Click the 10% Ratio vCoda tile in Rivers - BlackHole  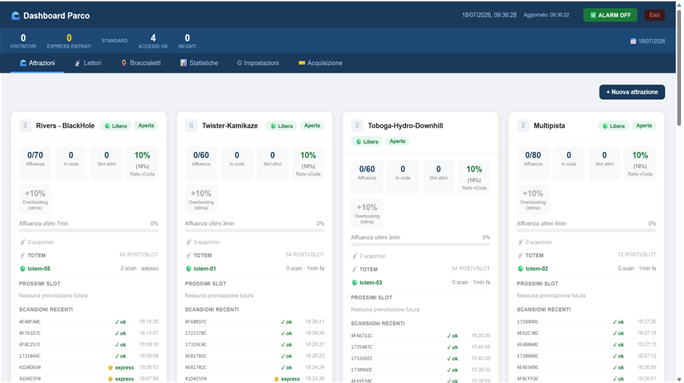(142, 164)
